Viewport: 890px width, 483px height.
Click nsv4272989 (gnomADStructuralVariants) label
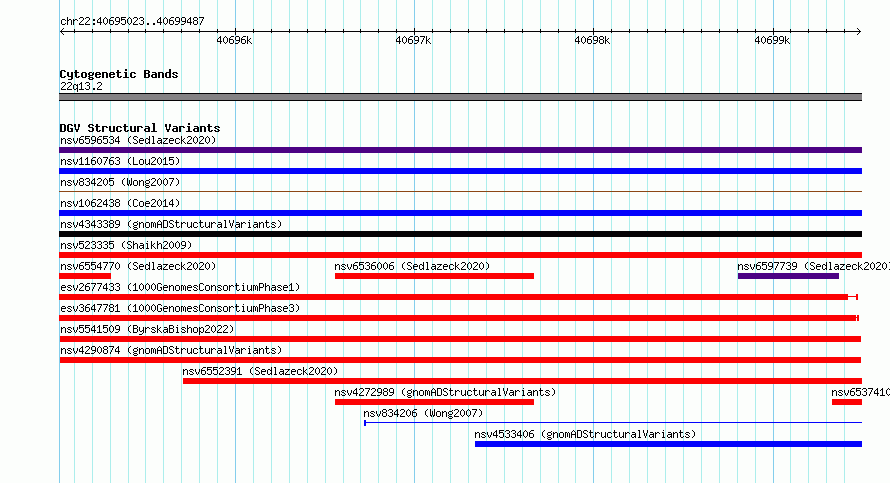[445, 392]
